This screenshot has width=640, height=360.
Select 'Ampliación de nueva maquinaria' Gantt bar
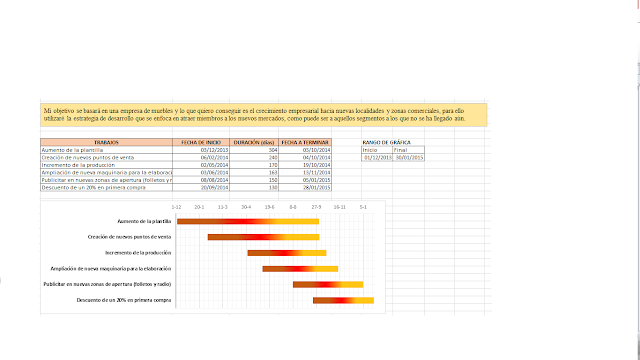300,269
